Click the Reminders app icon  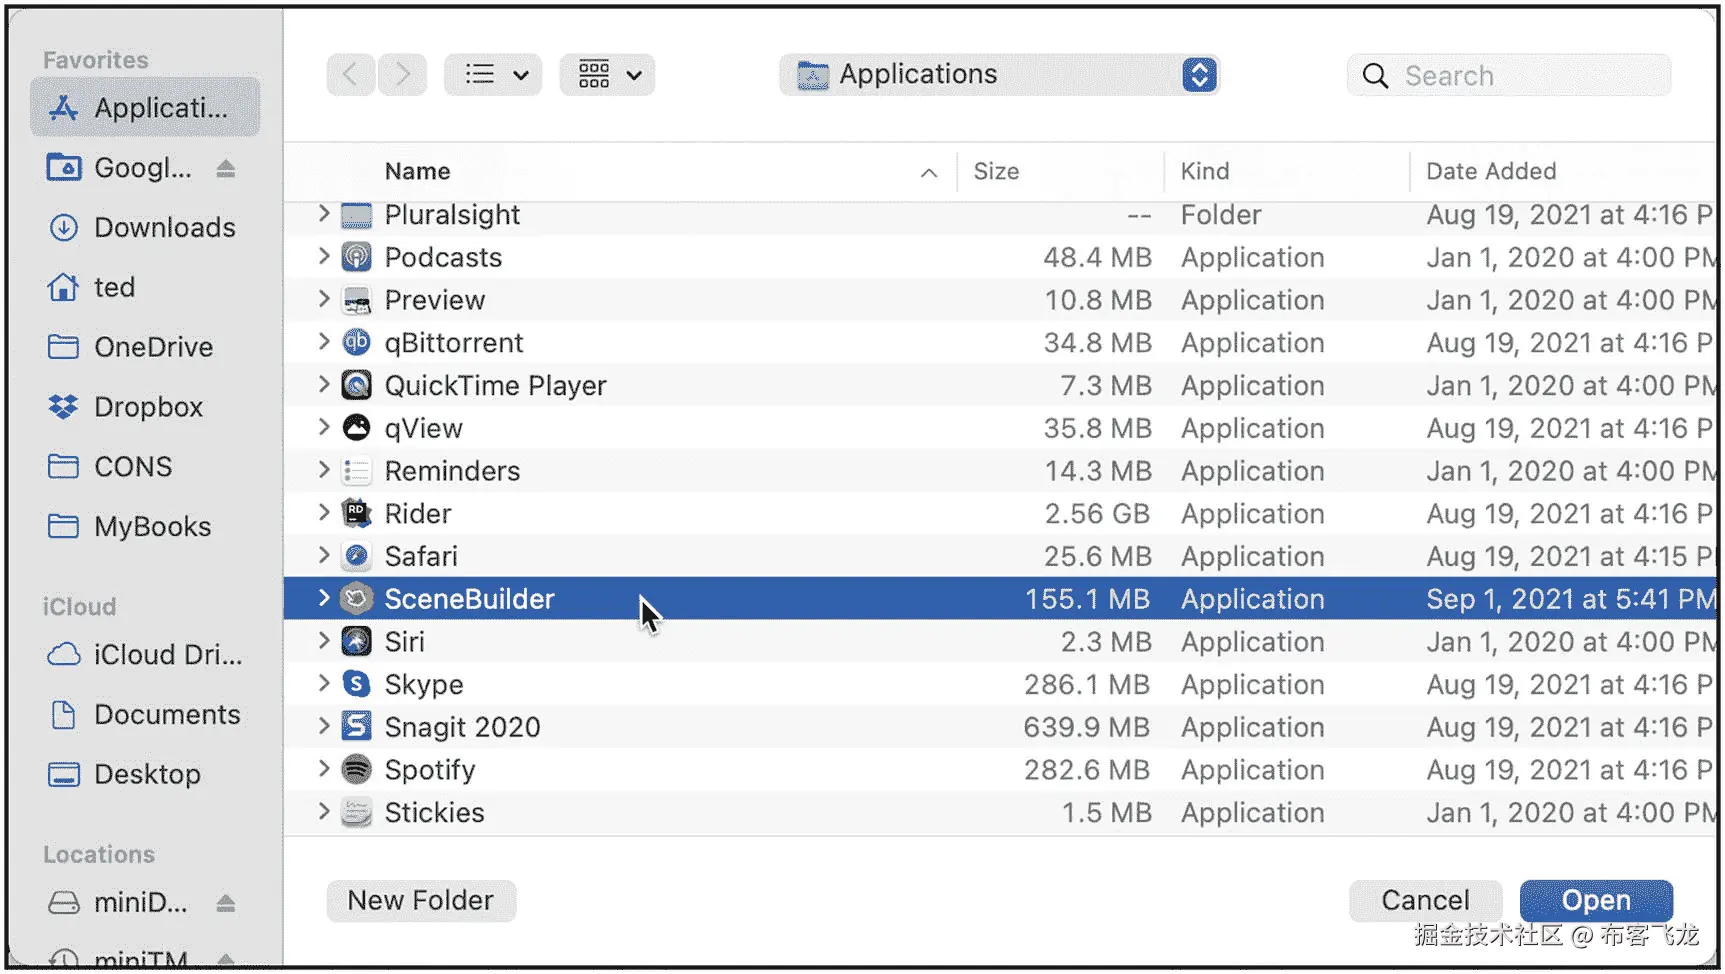tap(356, 471)
